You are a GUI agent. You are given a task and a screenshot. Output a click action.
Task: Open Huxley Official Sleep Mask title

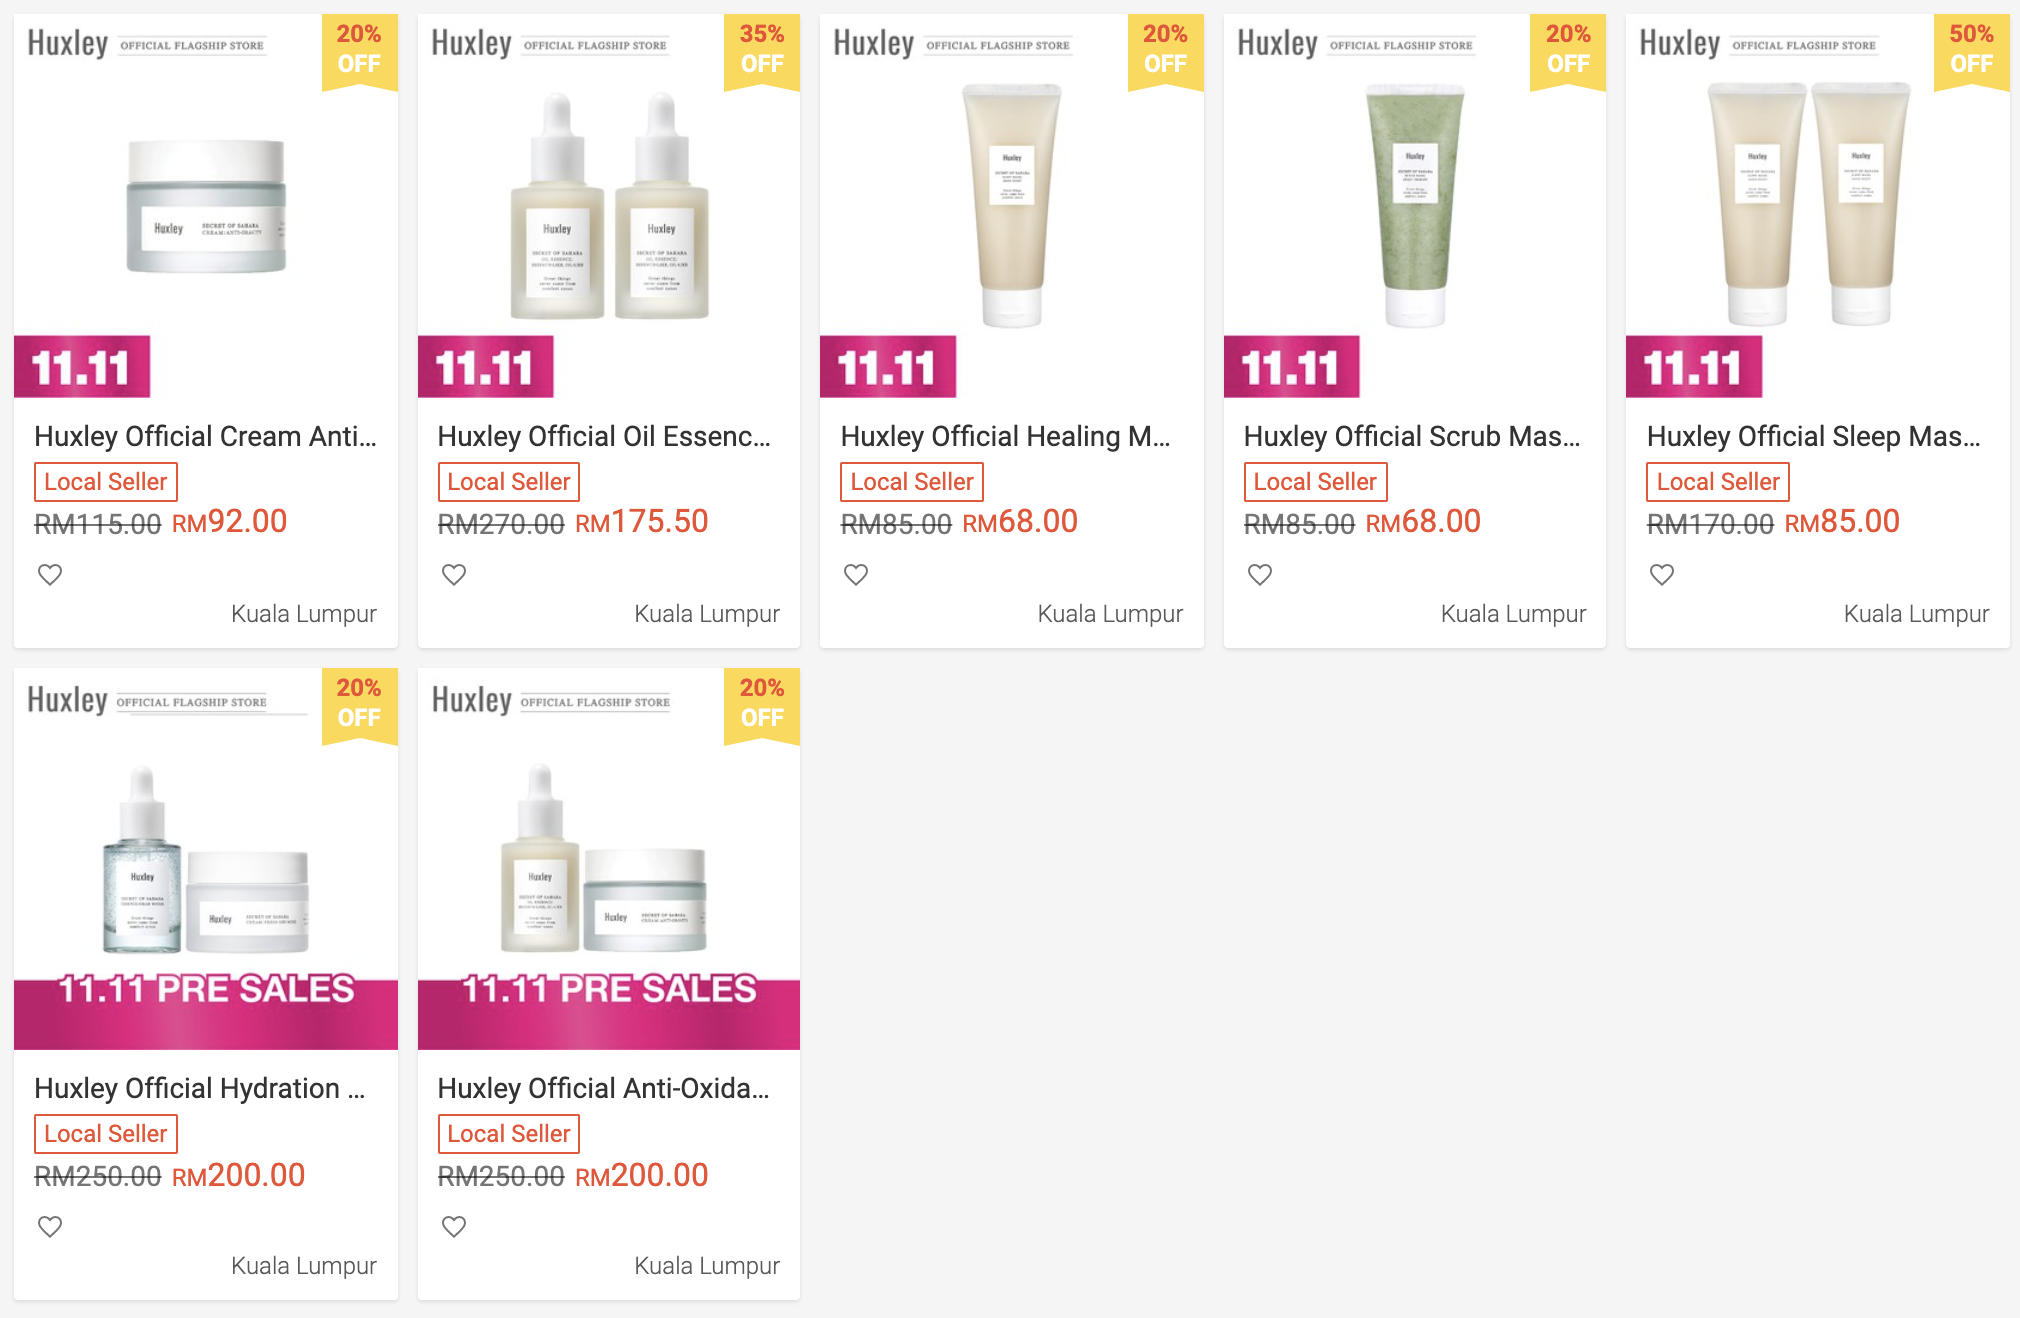pyautogui.click(x=1814, y=436)
